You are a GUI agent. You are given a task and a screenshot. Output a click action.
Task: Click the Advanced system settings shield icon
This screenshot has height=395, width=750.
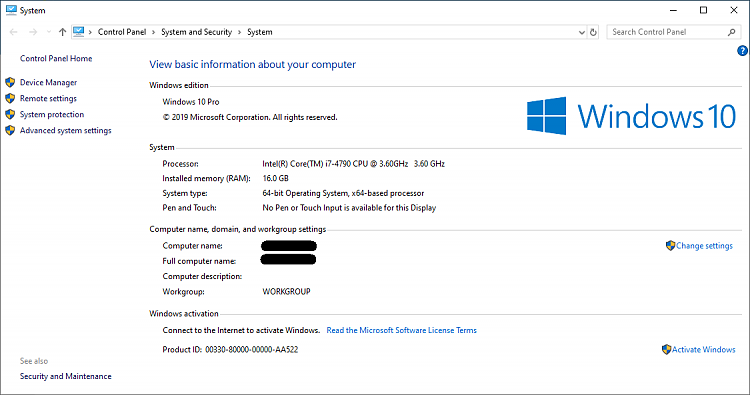click(10, 130)
